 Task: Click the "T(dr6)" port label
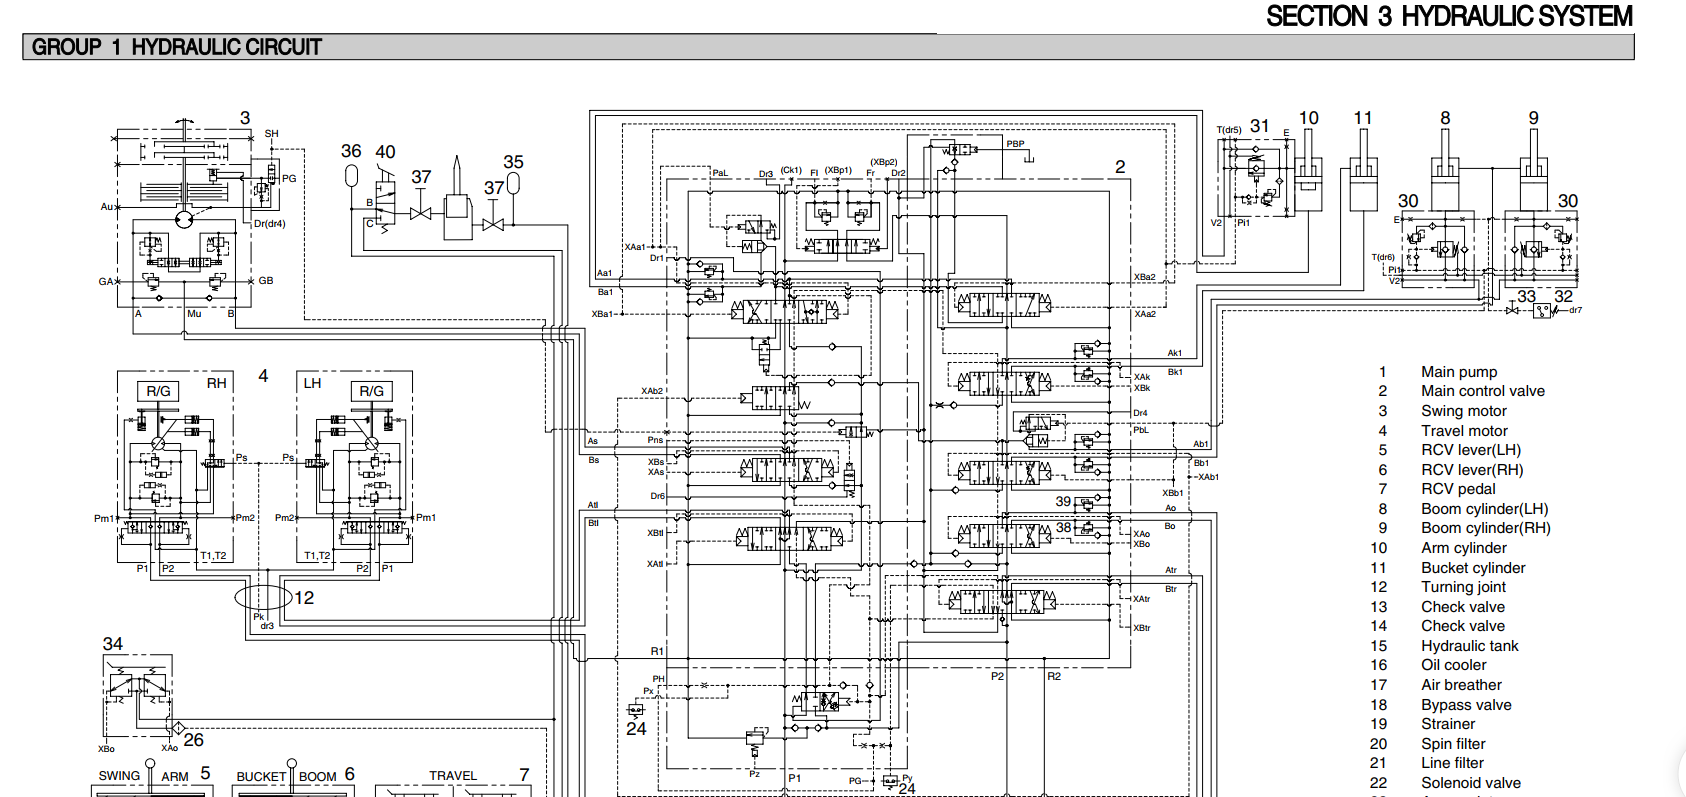pos(1383,257)
